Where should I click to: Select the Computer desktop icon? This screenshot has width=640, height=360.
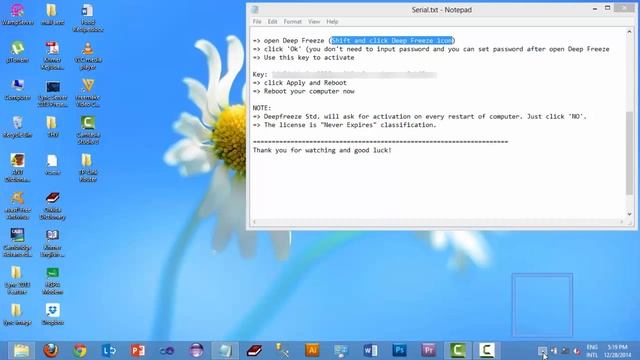17,89
